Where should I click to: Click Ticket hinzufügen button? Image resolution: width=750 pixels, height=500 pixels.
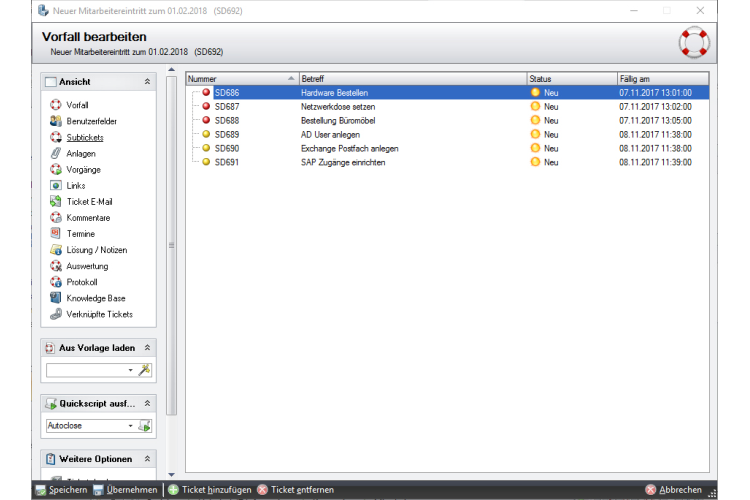(208, 490)
